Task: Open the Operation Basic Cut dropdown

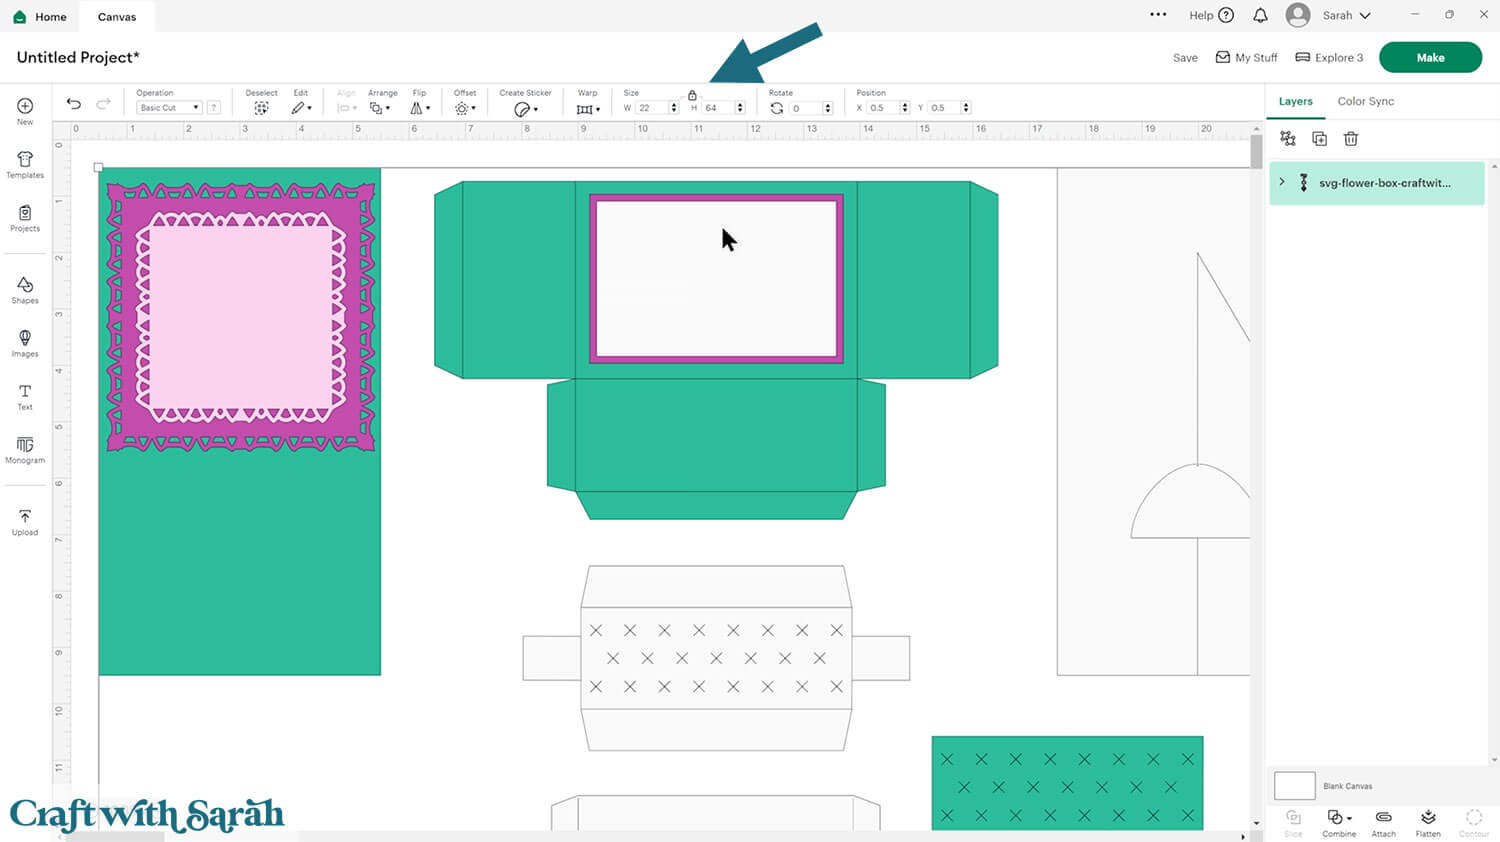Action: pyautogui.click(x=169, y=108)
